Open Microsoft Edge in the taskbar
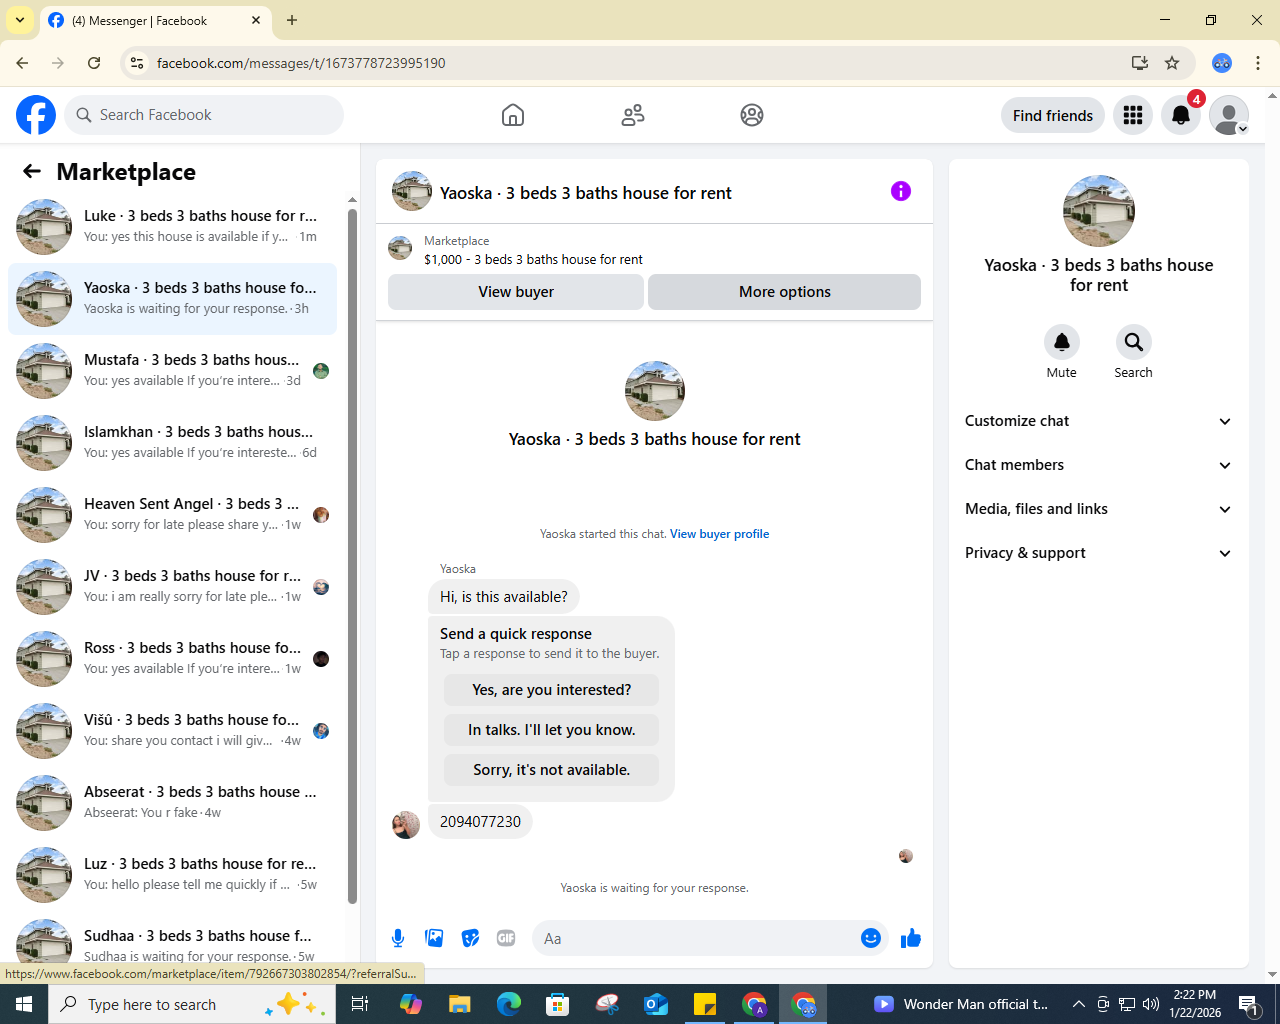Image resolution: width=1280 pixels, height=1024 pixels. point(508,1004)
